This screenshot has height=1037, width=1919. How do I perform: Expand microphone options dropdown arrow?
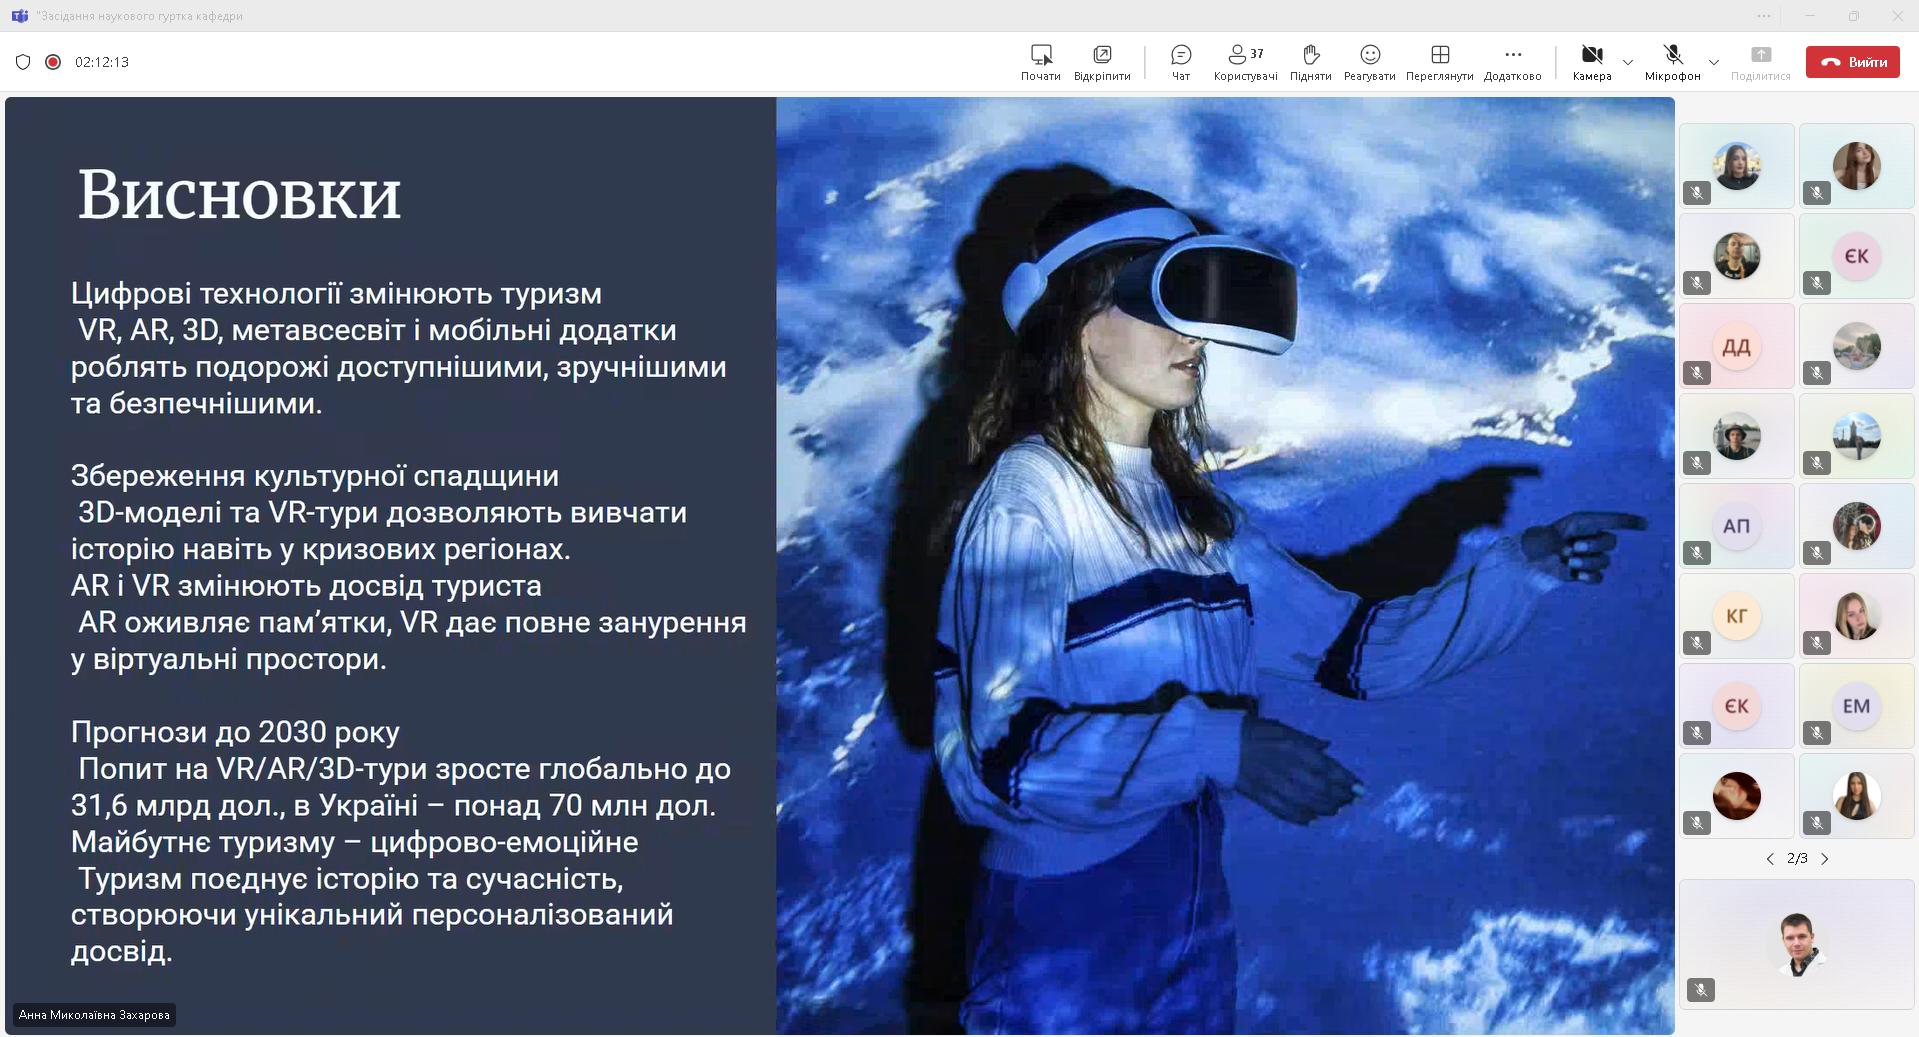pos(1714,62)
